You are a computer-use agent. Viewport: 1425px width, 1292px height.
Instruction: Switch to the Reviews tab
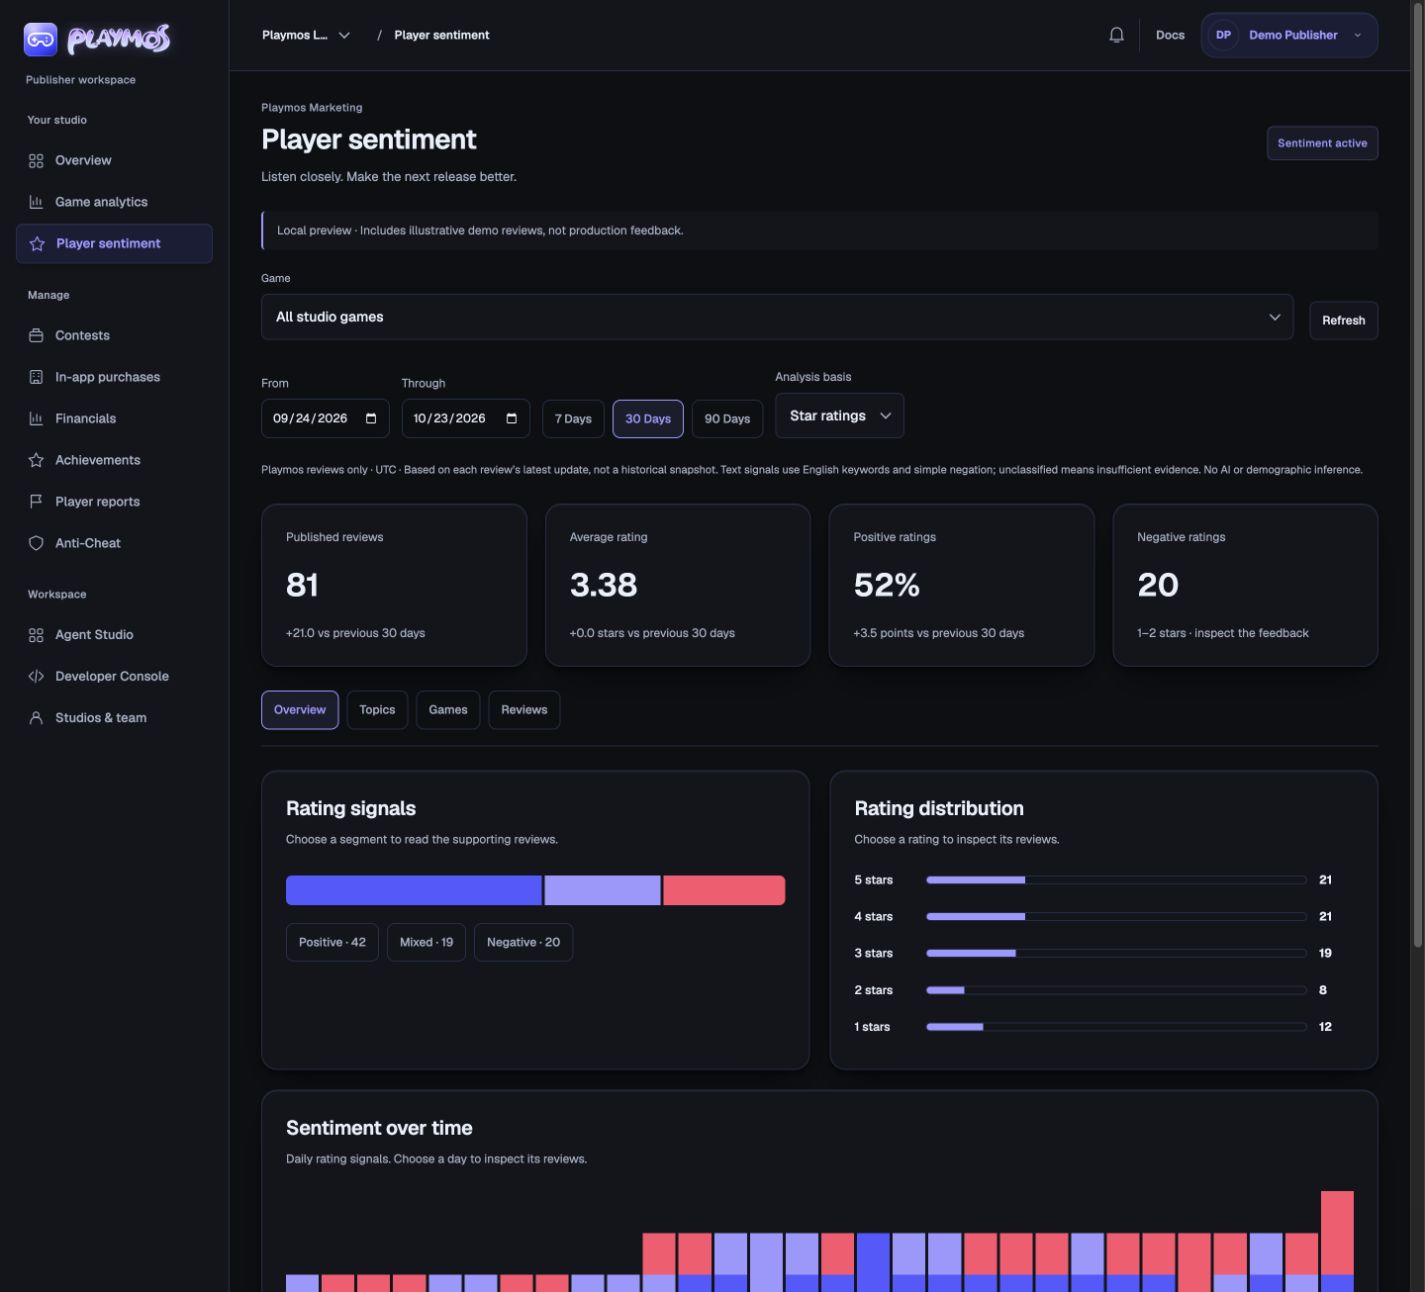[x=524, y=710]
